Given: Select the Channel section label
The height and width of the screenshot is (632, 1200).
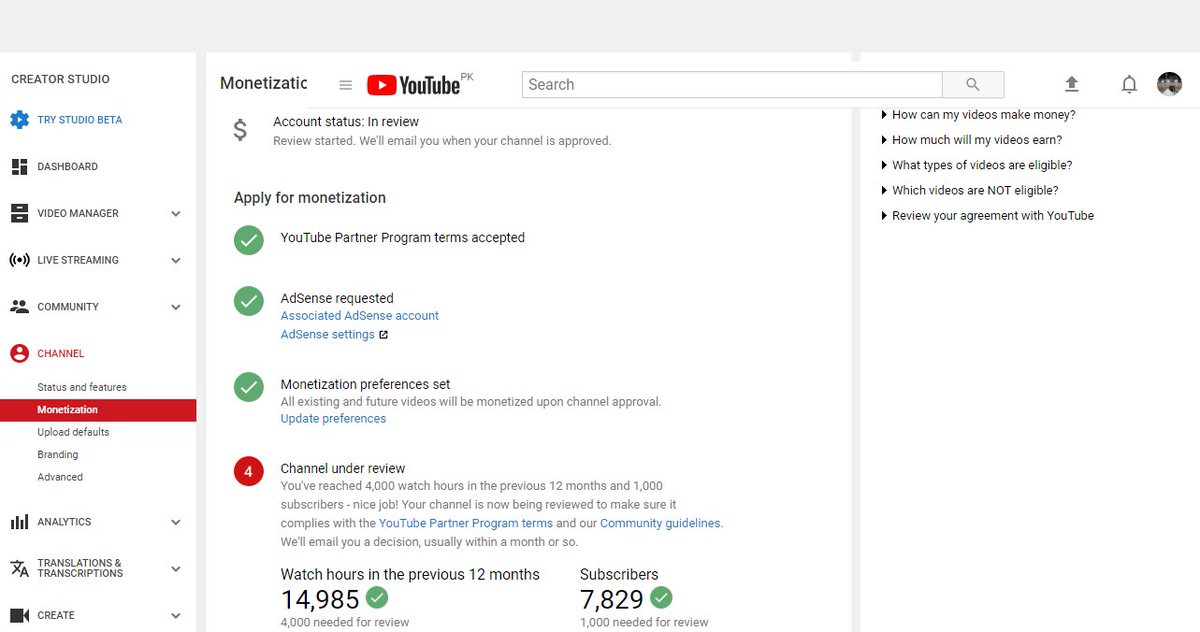Looking at the screenshot, I should [61, 353].
